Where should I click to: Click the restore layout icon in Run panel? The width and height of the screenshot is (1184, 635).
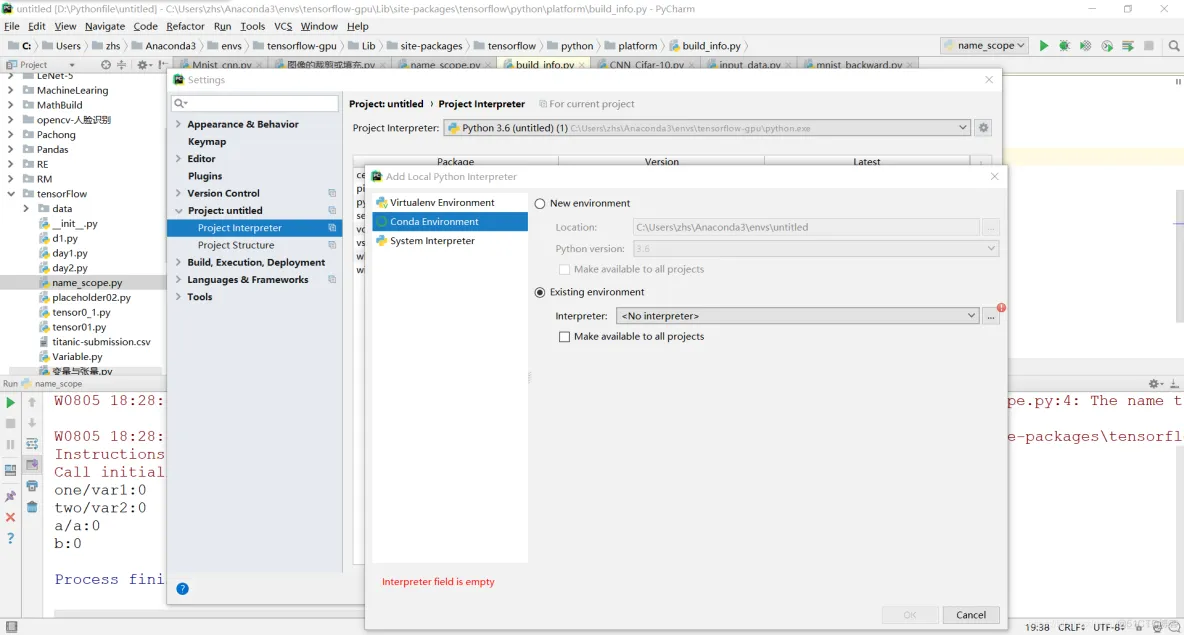pos(11,470)
